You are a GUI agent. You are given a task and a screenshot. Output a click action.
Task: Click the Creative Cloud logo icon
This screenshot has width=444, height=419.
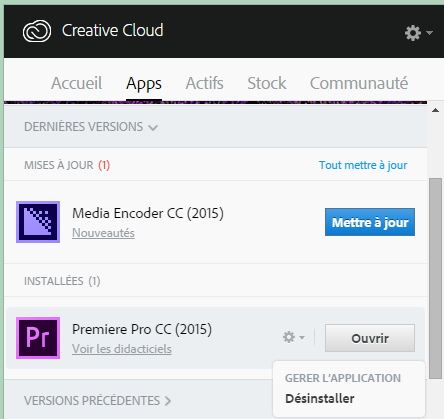coord(37,31)
